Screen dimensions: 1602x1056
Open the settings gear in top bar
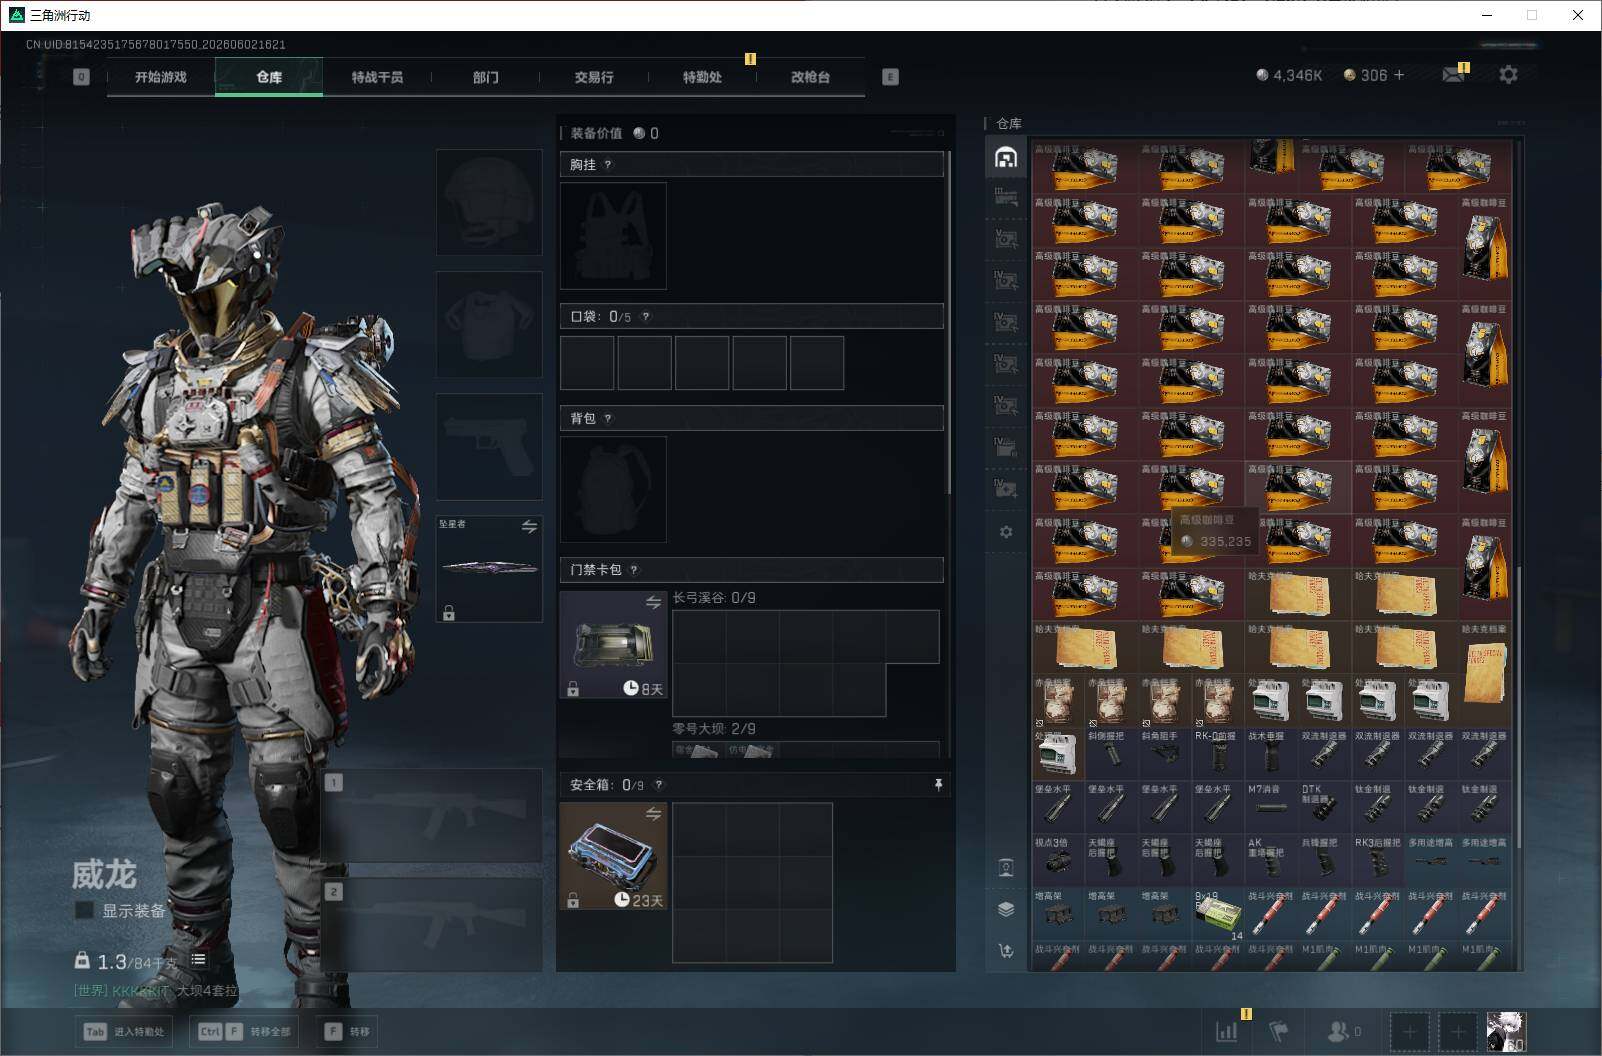click(1508, 75)
